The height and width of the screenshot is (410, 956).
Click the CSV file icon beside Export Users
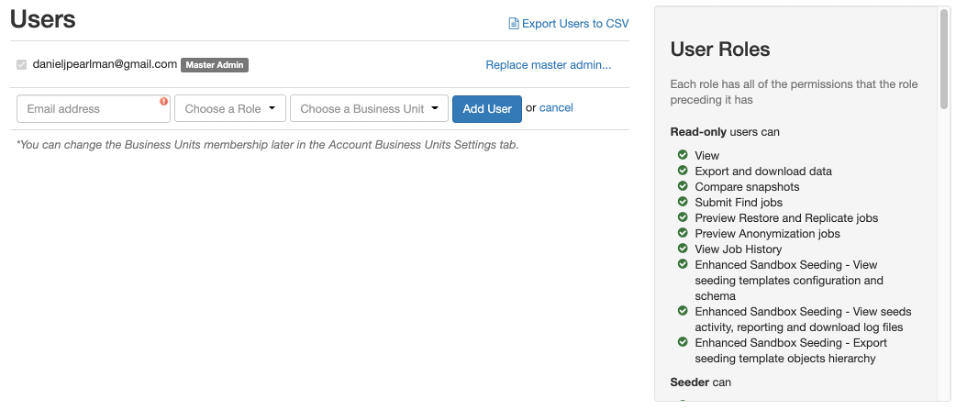point(514,23)
